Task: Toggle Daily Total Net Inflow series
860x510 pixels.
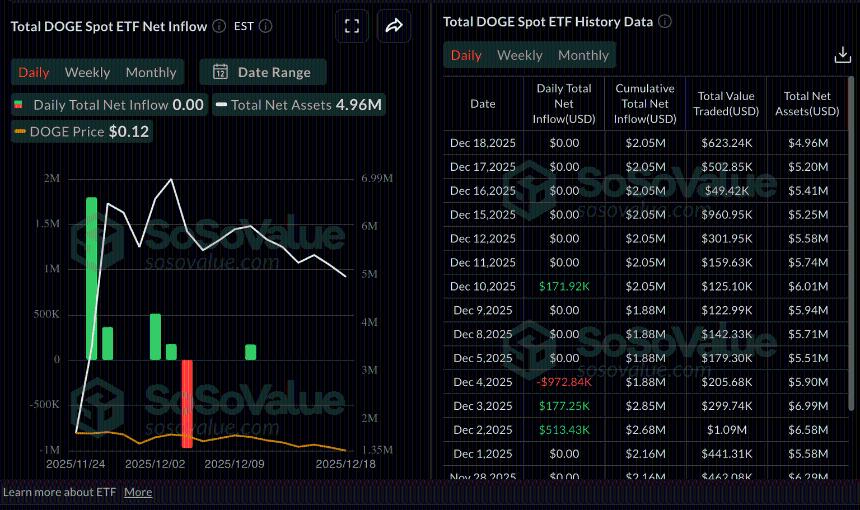Action: pyautogui.click(x=109, y=105)
